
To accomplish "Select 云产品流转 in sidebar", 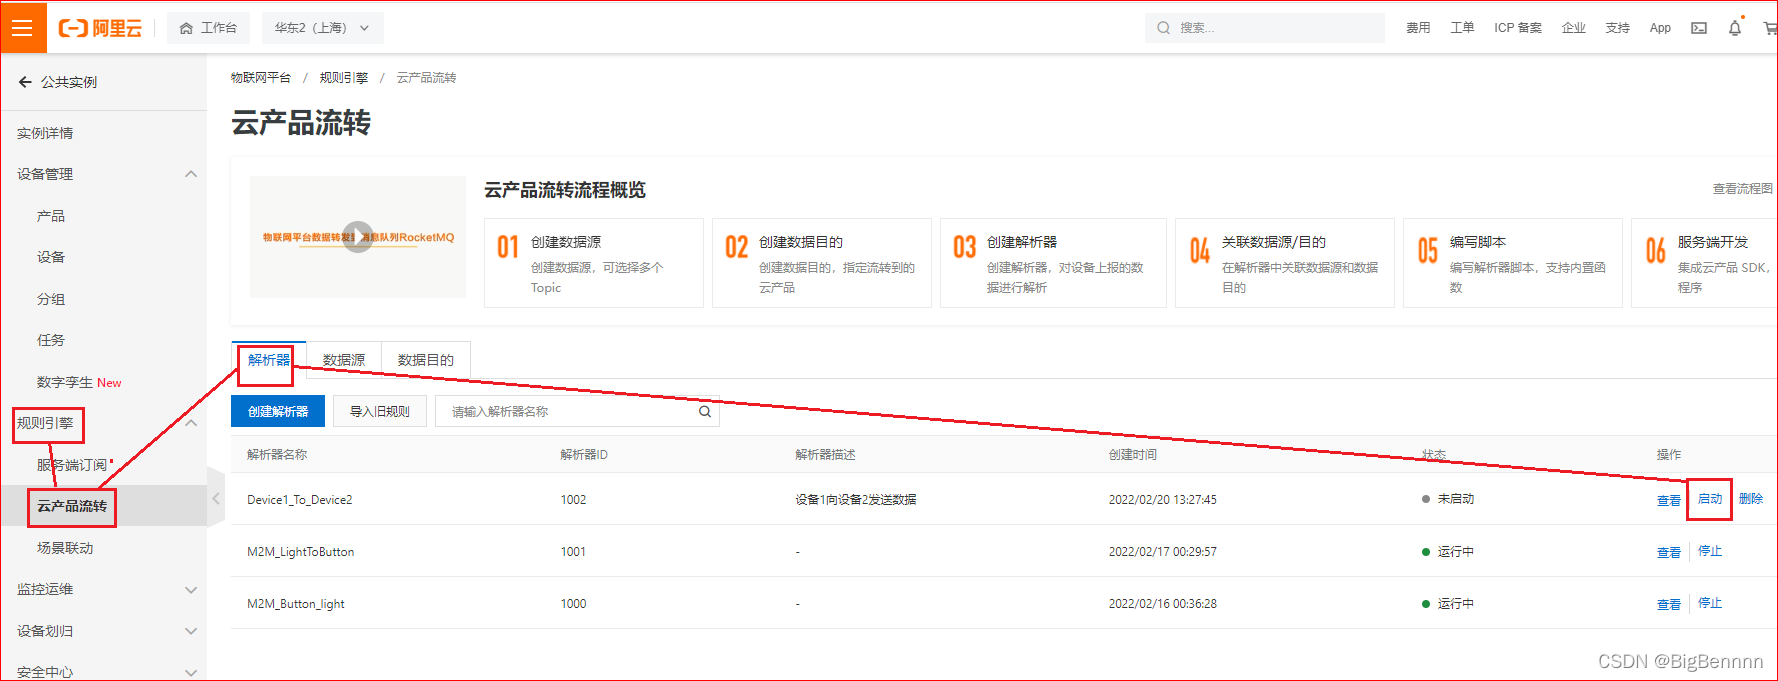I will 72,506.
